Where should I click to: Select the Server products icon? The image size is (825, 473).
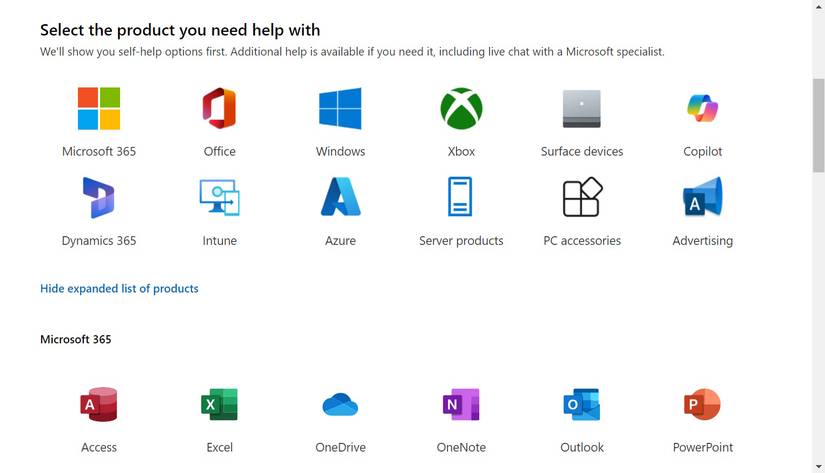pos(461,197)
